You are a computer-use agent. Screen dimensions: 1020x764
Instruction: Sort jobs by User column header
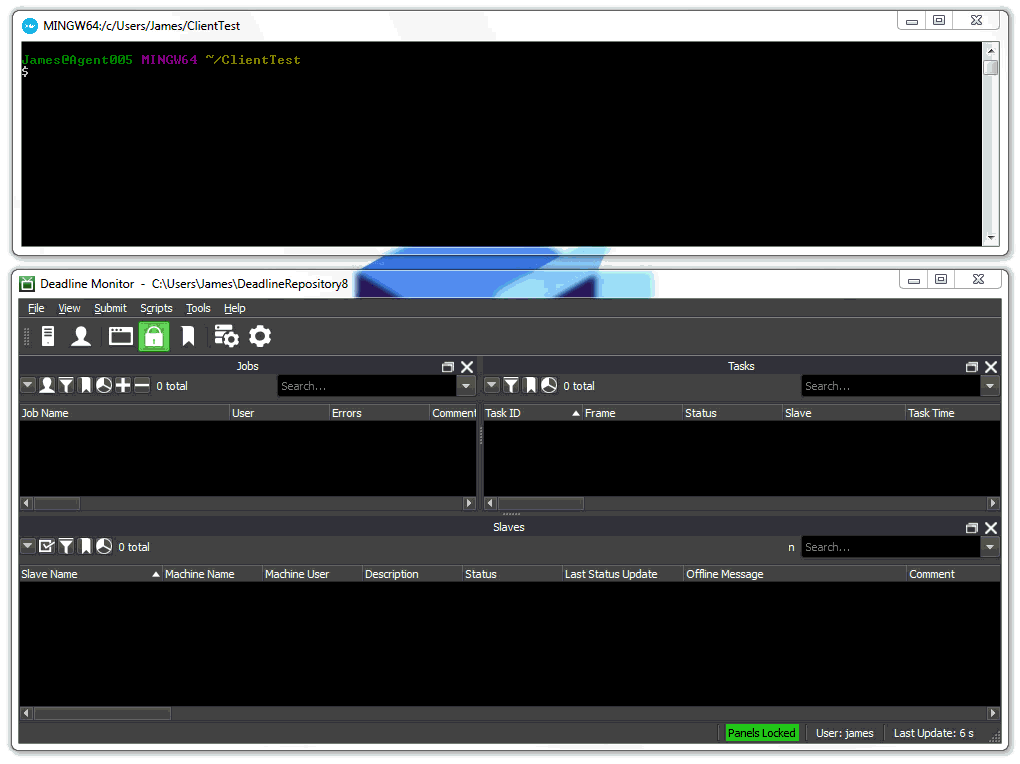click(x=280, y=413)
